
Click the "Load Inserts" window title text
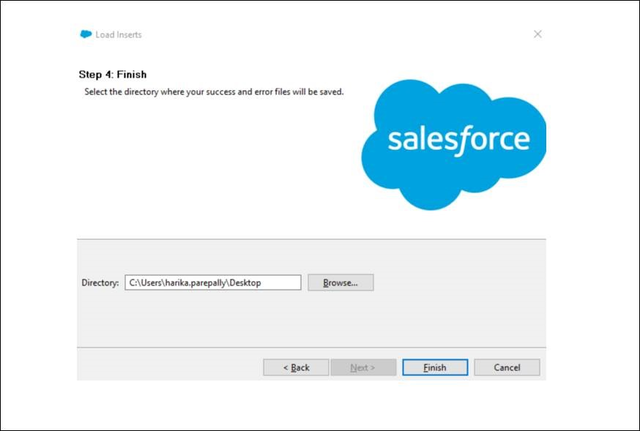[119, 34]
